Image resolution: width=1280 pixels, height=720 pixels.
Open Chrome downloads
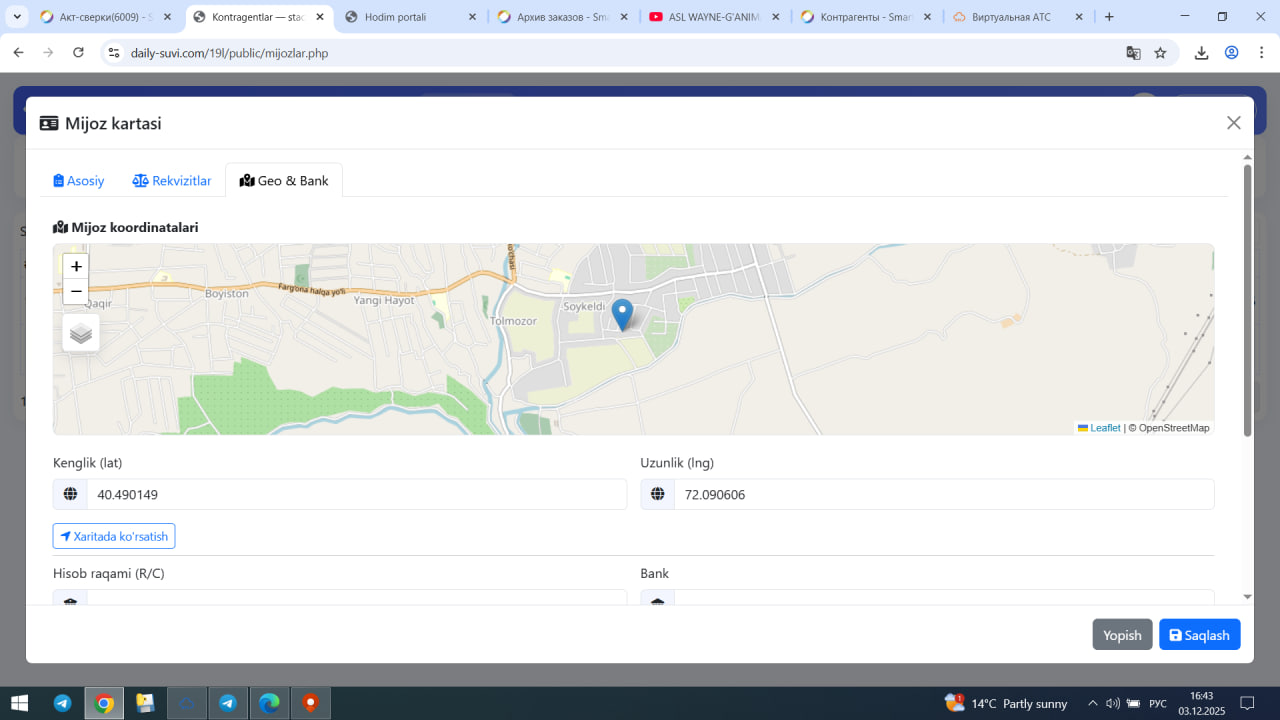coord(1202,53)
